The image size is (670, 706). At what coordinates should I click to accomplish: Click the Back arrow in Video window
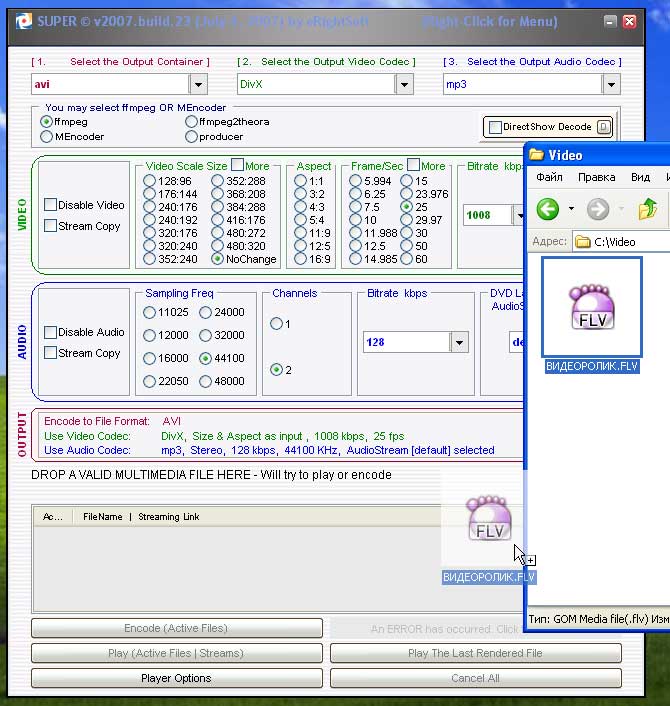click(x=548, y=209)
